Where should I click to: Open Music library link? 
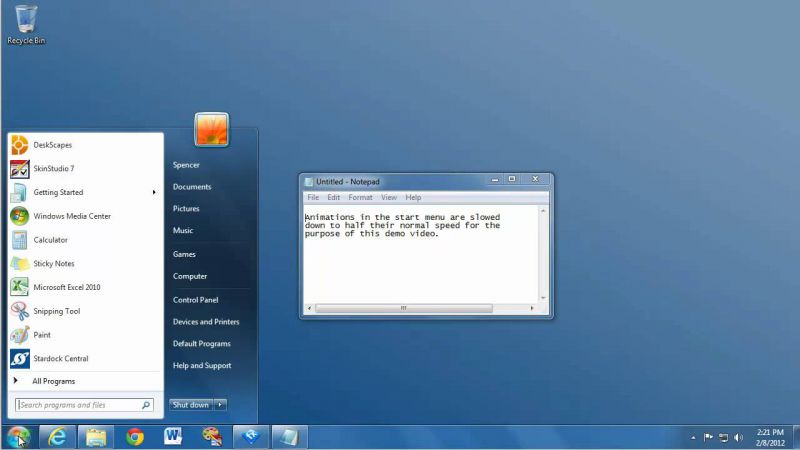[x=183, y=231]
